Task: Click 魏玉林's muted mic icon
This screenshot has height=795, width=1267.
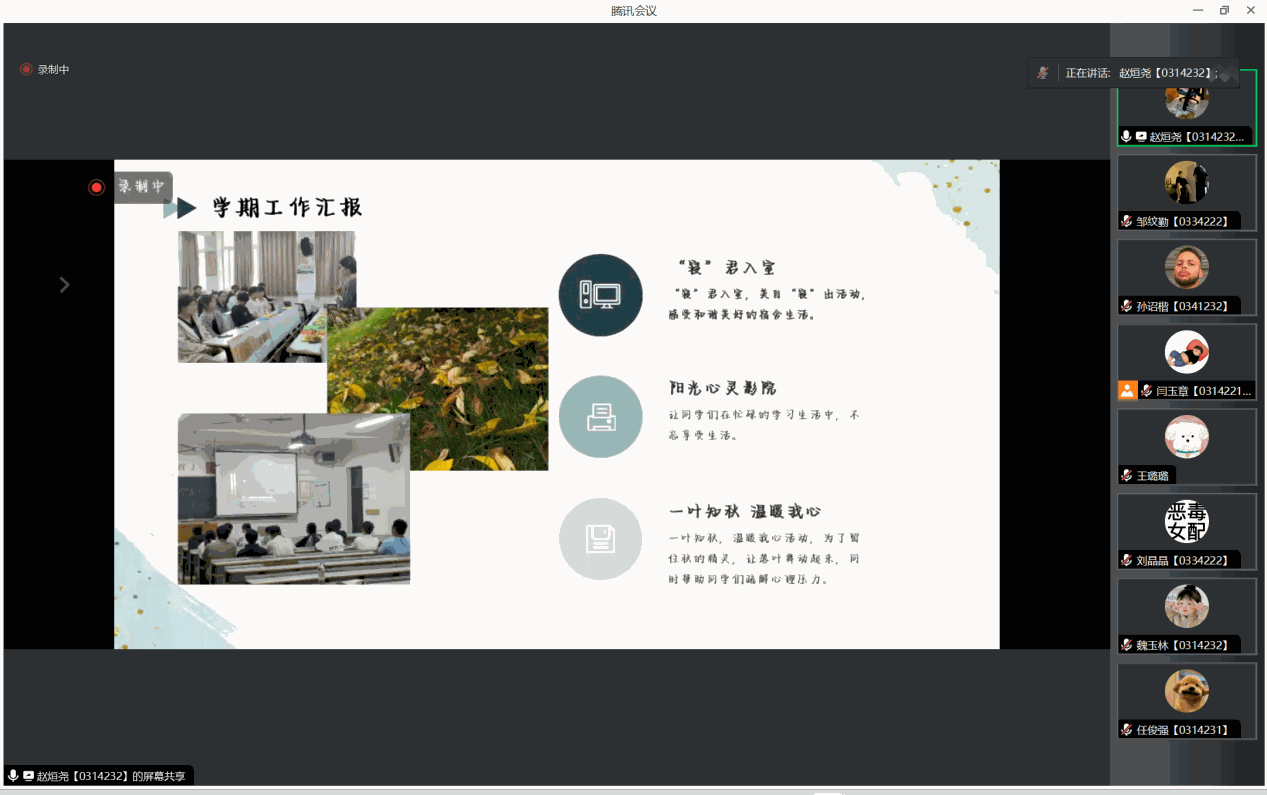Action: pos(1126,645)
